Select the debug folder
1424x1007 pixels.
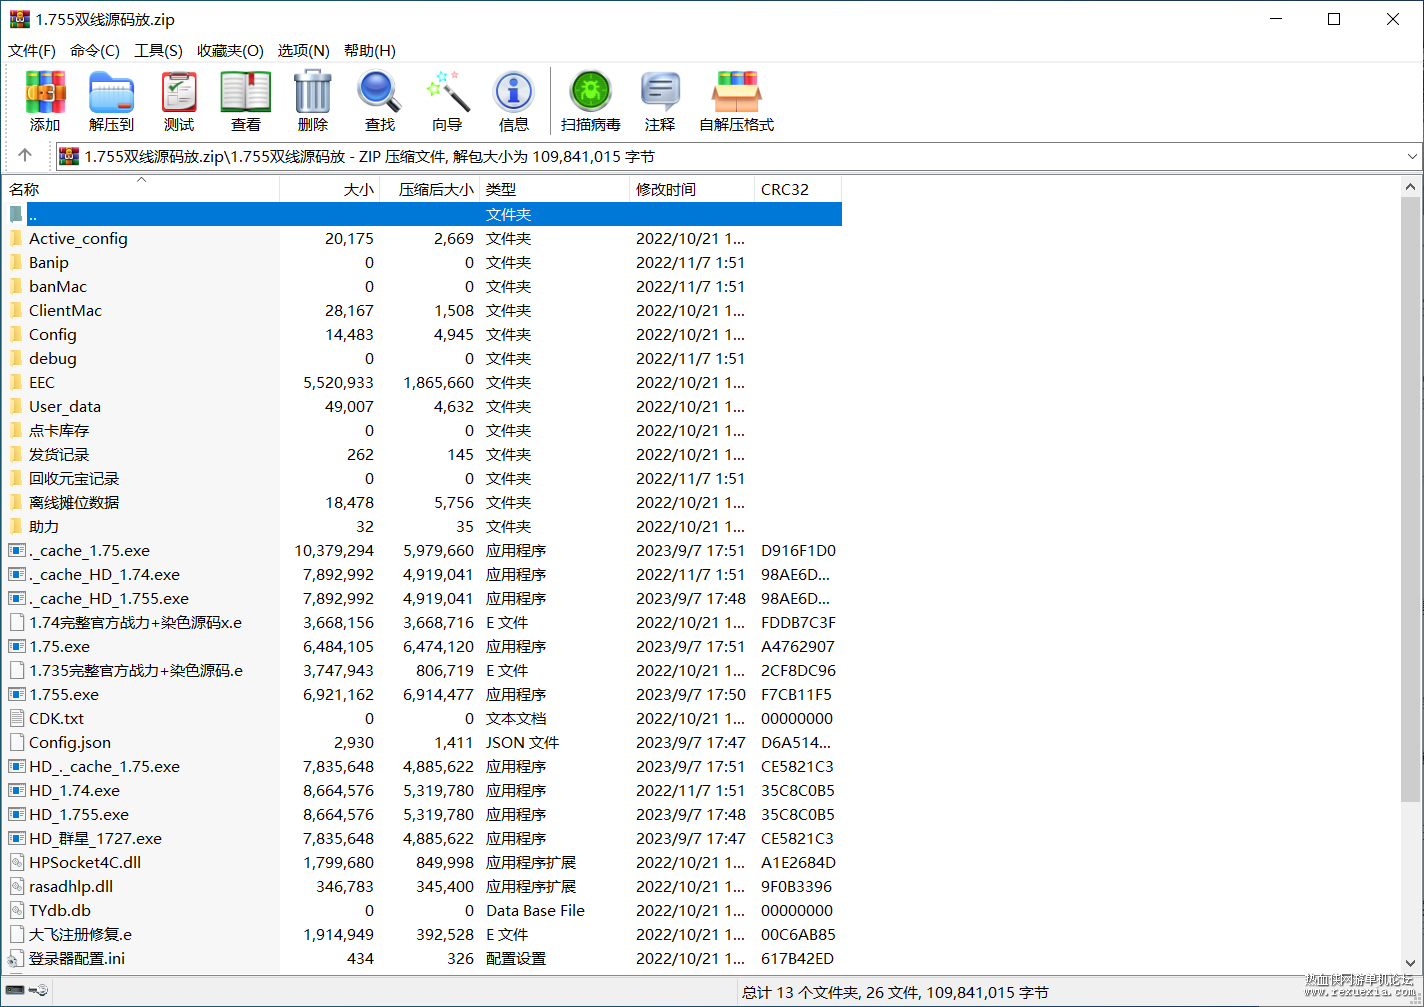pyautogui.click(x=422, y=358)
